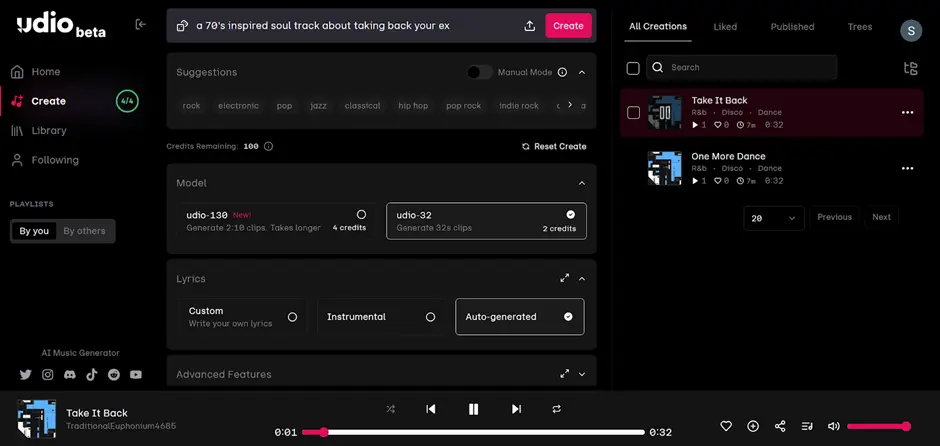Collapse the Model section chevron

pos(582,183)
